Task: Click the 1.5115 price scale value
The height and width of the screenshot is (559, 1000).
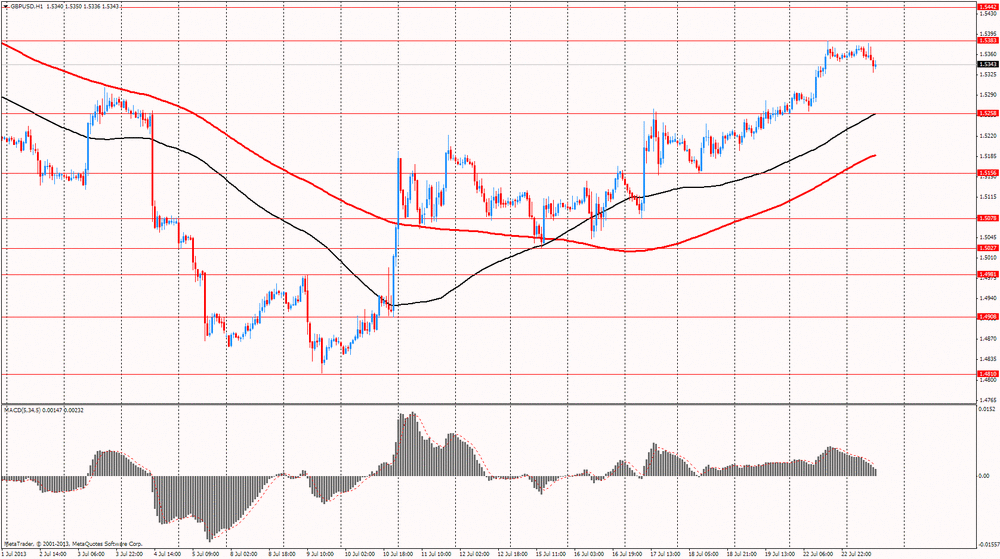Action: [988, 197]
